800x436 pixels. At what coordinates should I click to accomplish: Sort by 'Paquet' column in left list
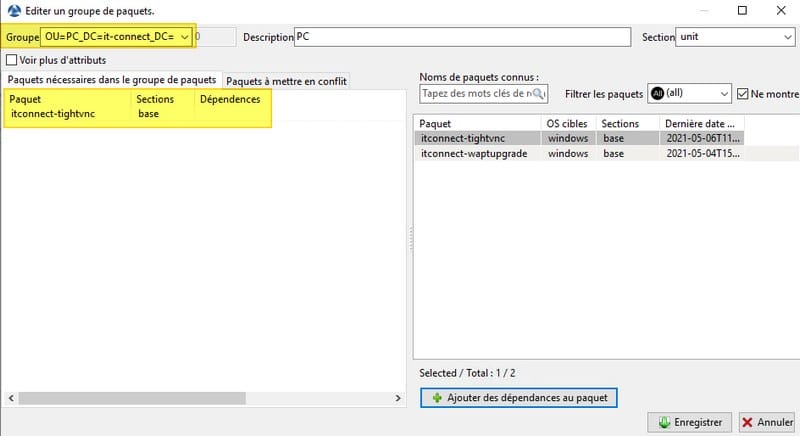pyautogui.click(x=68, y=99)
